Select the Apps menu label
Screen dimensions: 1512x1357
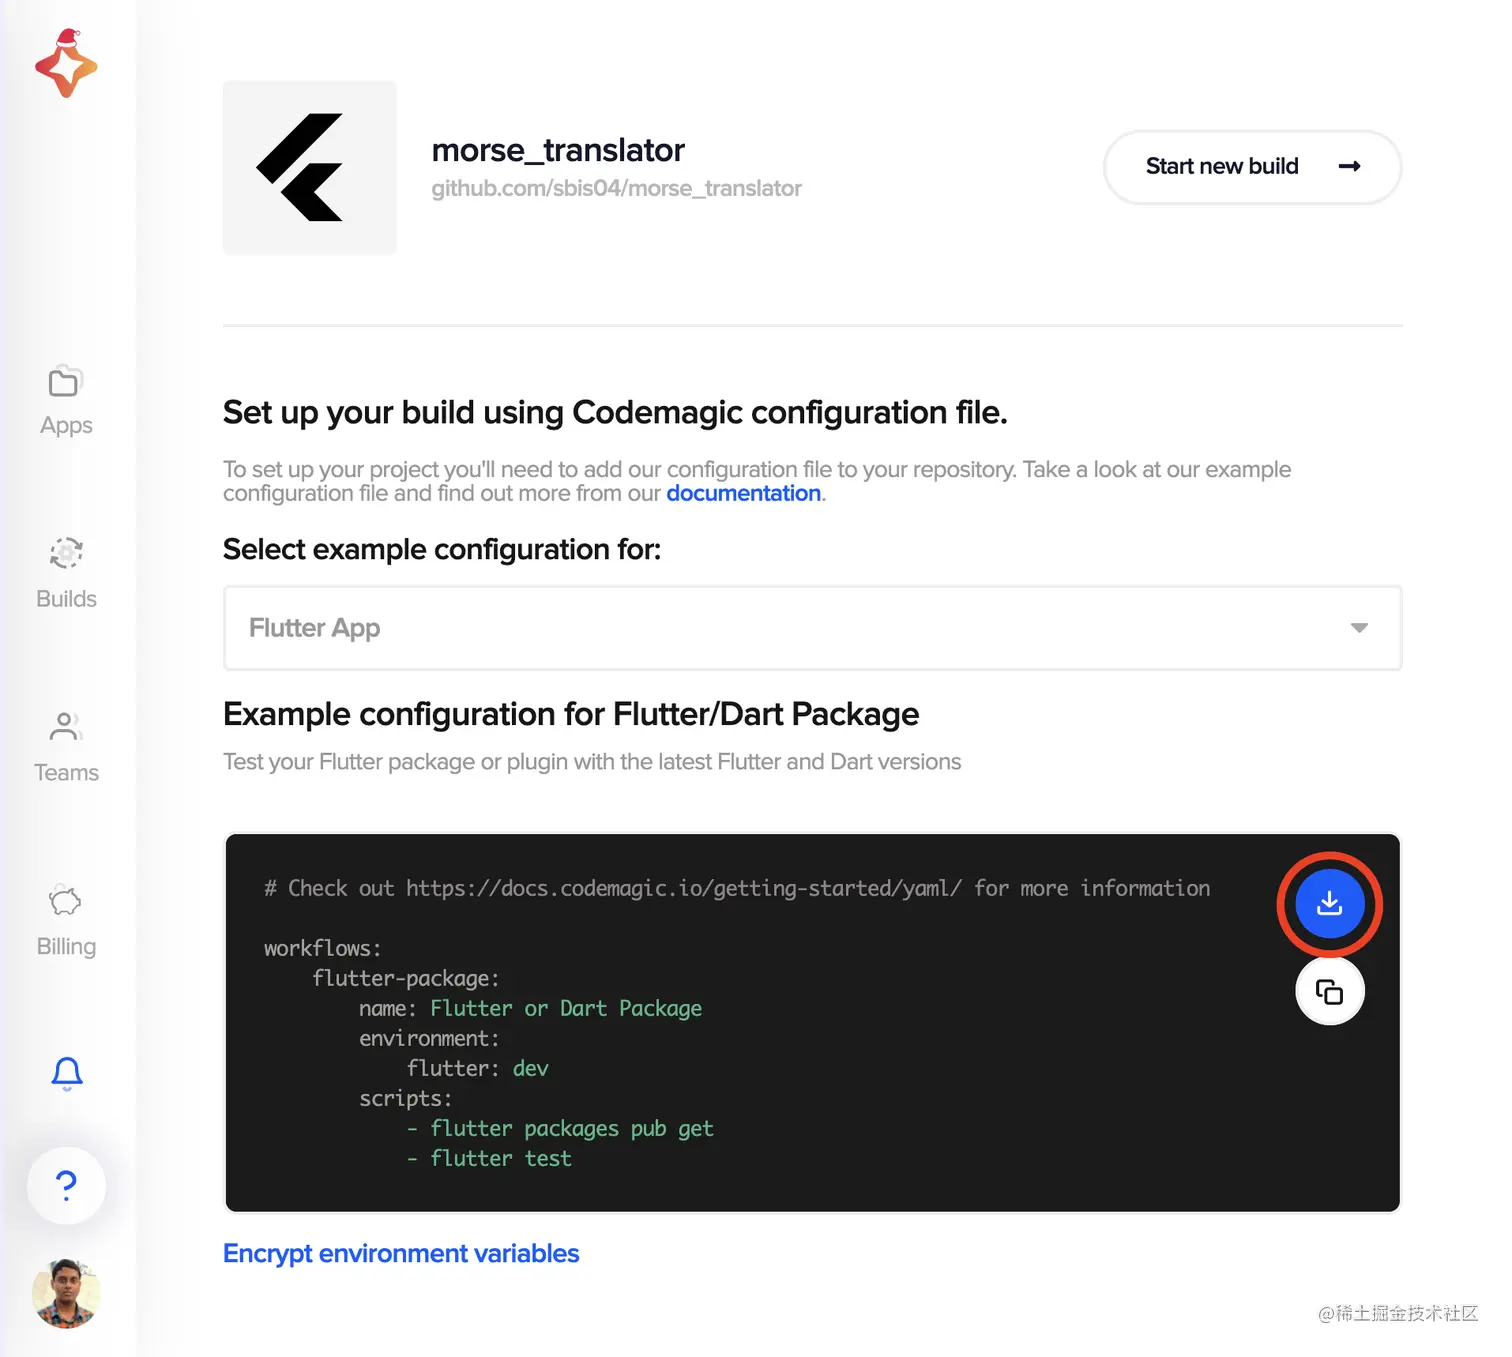(x=66, y=426)
